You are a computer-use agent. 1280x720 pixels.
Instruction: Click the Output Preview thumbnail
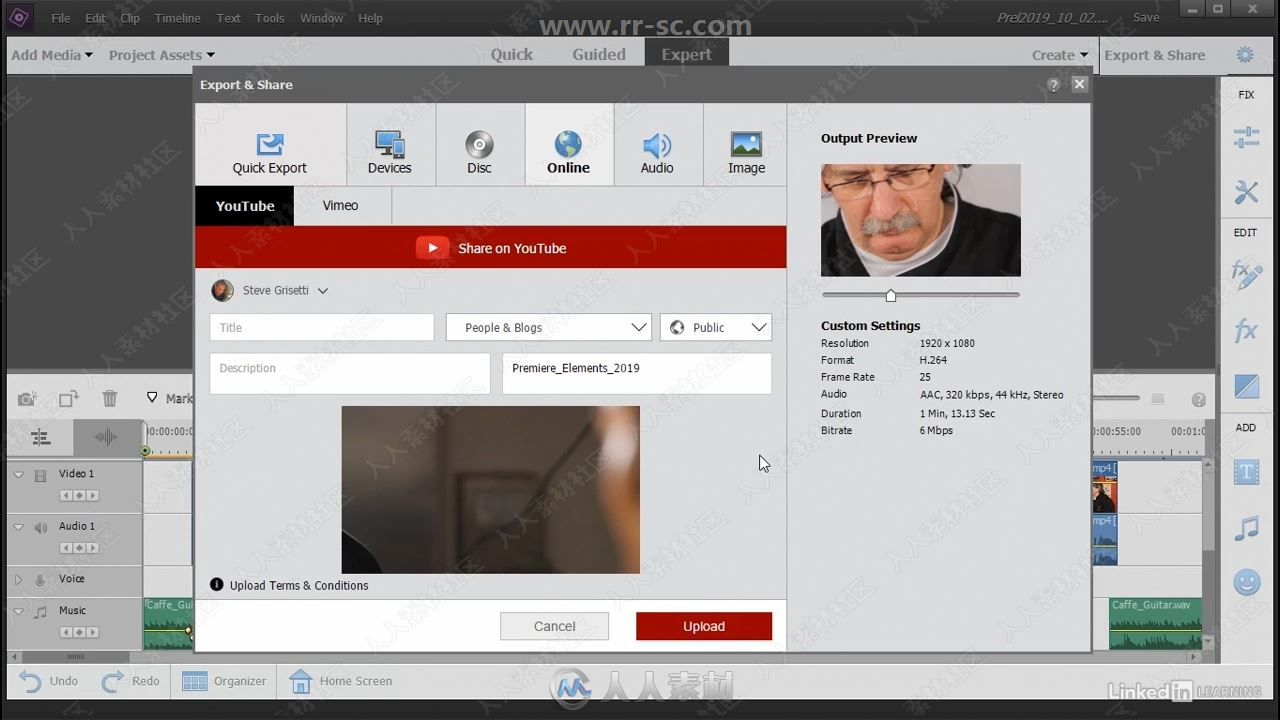921,220
